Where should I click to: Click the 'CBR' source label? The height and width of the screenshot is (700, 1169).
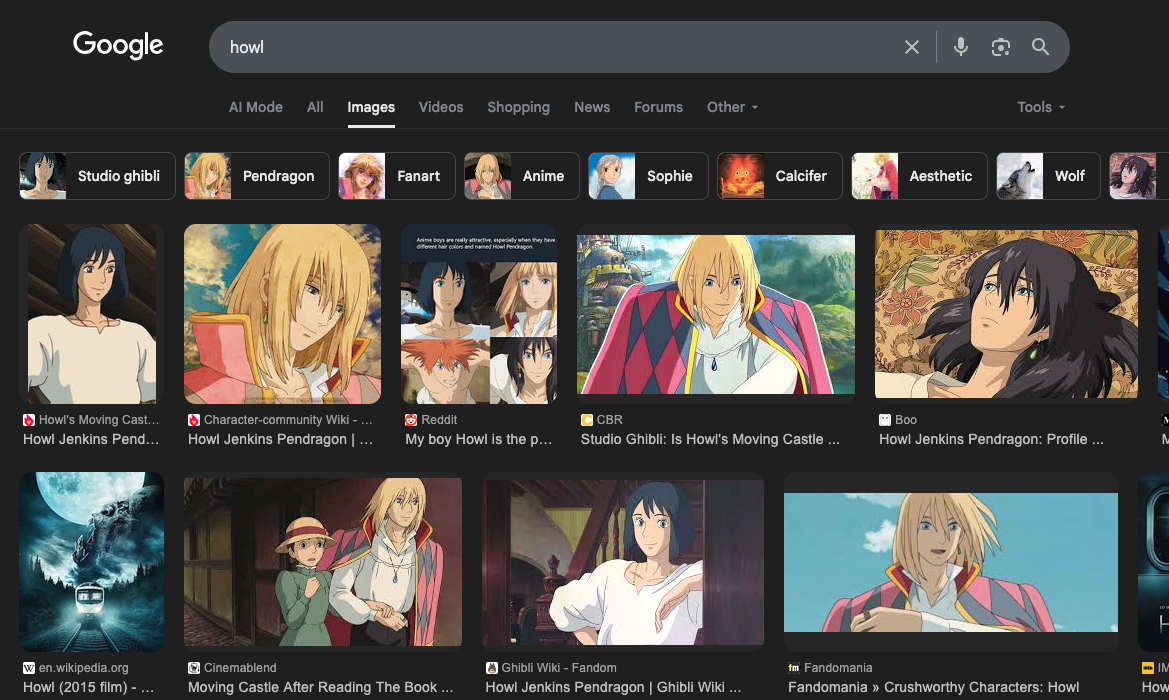click(609, 420)
